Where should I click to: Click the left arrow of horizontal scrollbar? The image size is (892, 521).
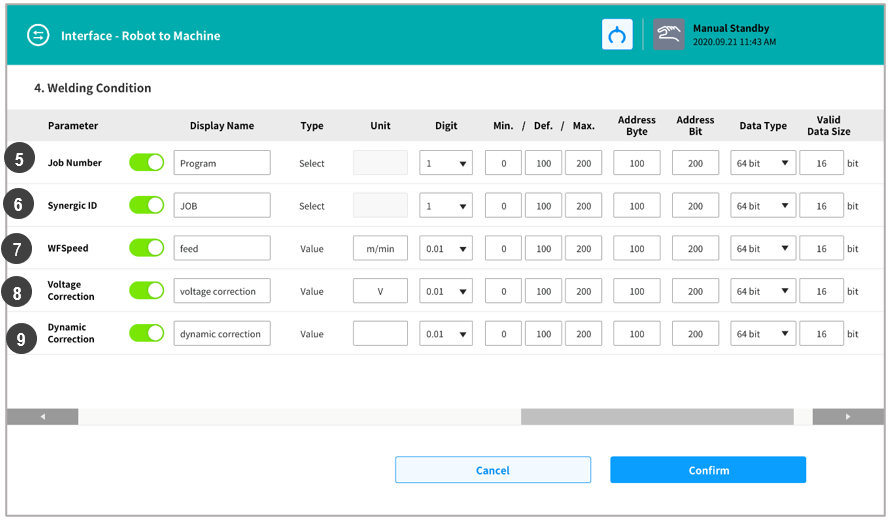(x=43, y=417)
